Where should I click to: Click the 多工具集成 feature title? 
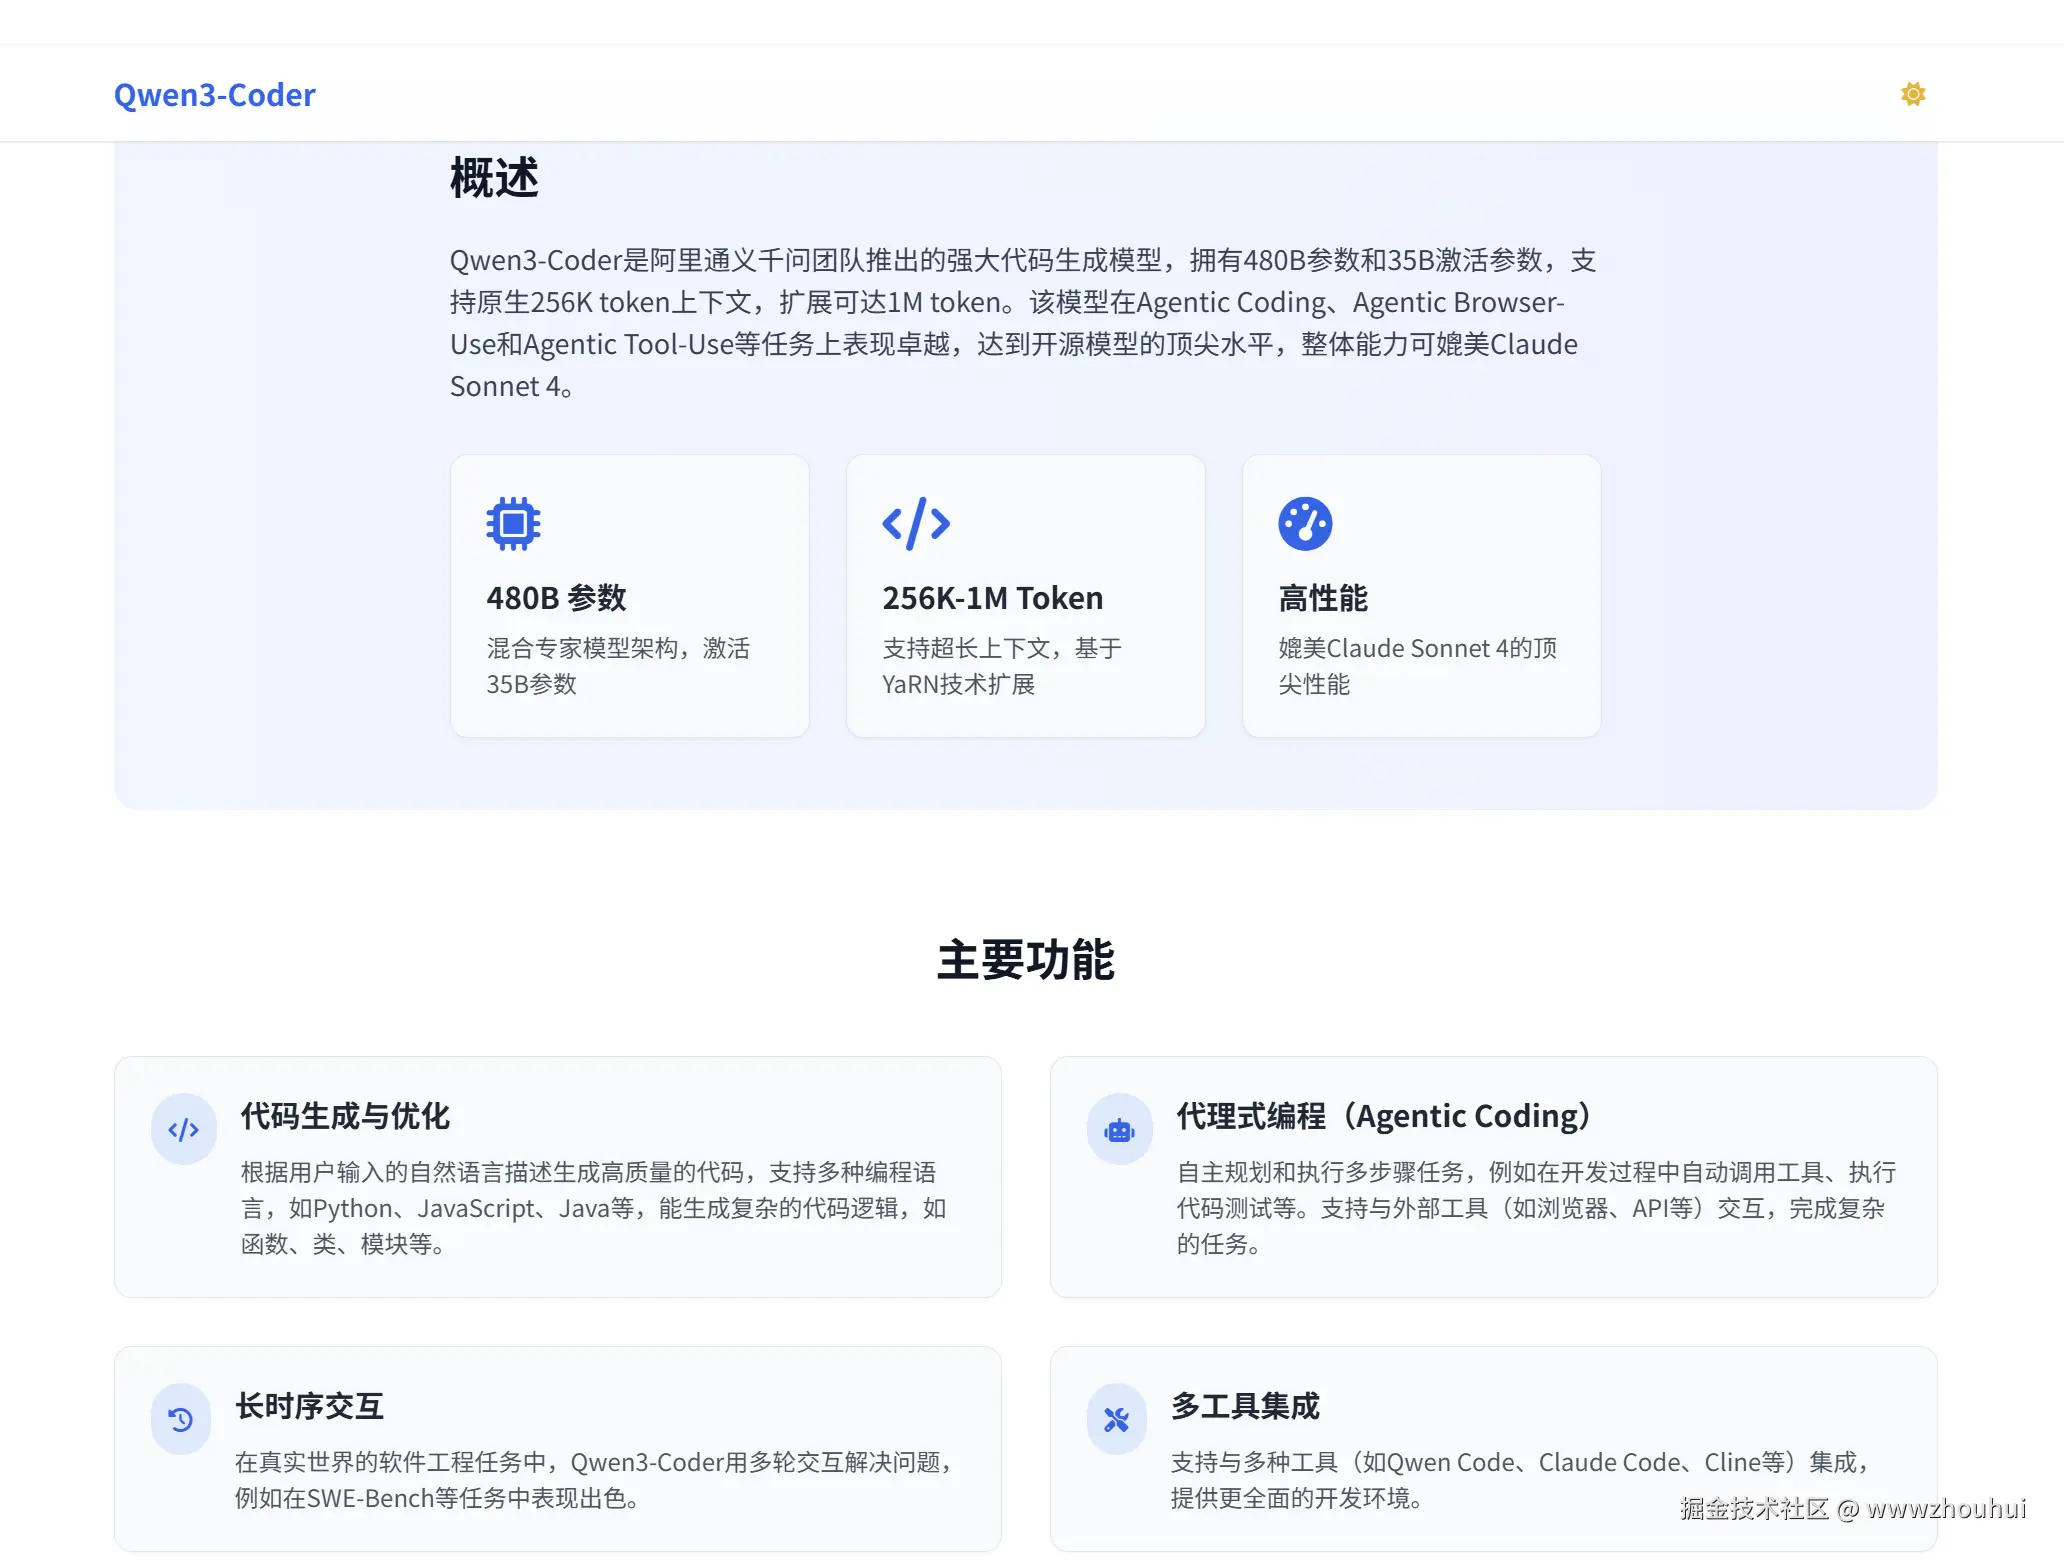(x=1245, y=1406)
